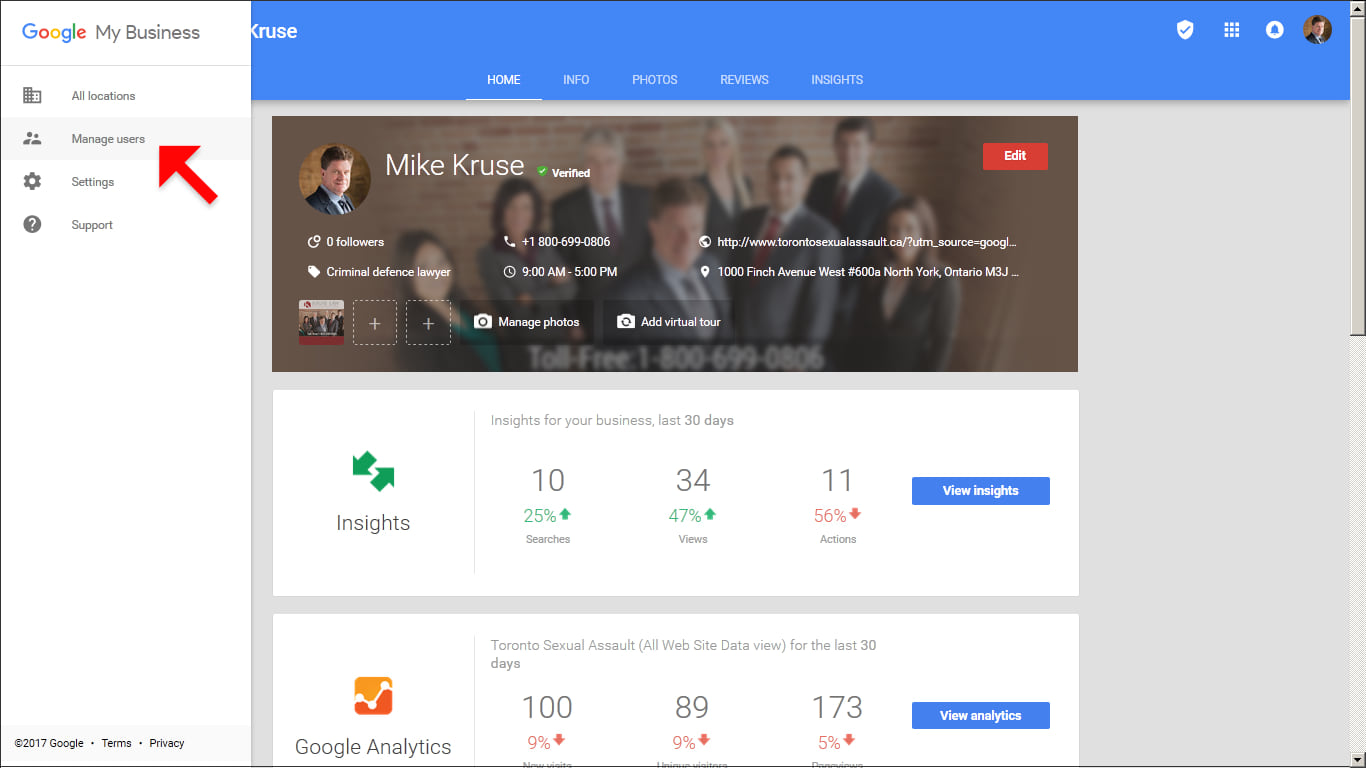Click the Add virtual tour button
Image resolution: width=1366 pixels, height=768 pixels.
click(x=668, y=322)
